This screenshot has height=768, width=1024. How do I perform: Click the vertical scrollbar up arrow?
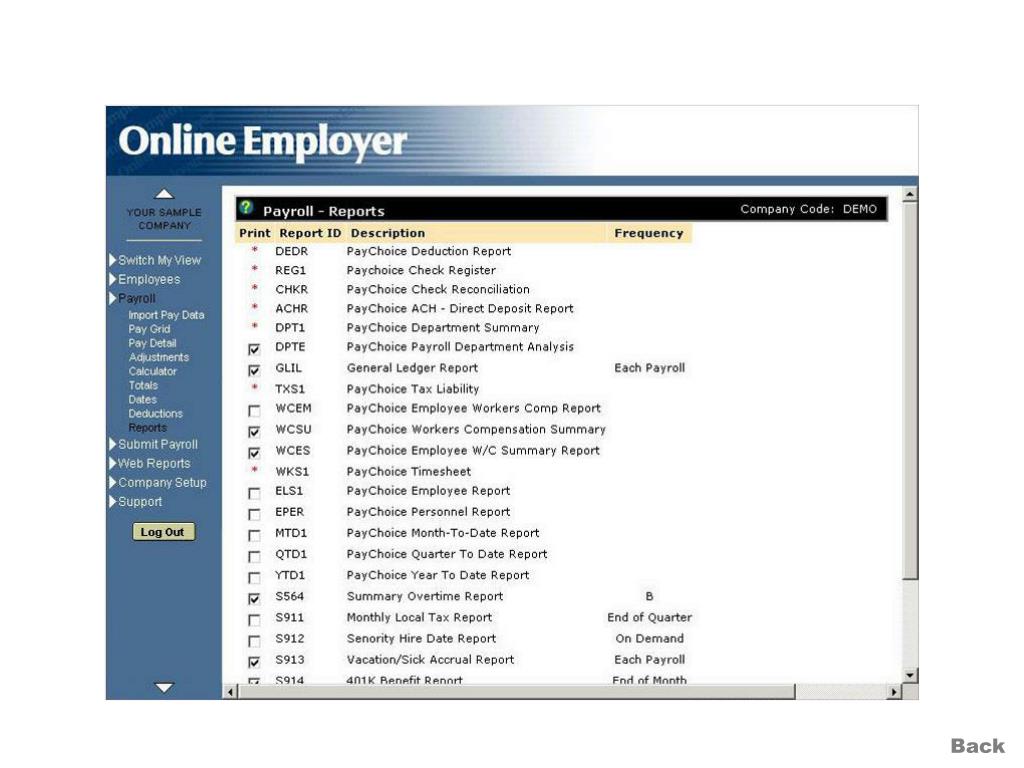click(910, 195)
